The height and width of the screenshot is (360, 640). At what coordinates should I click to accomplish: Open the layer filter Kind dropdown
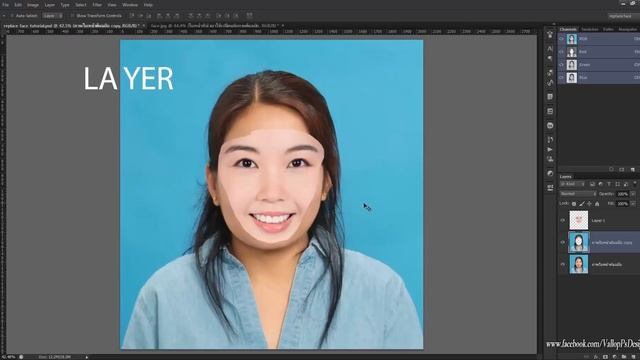573,184
